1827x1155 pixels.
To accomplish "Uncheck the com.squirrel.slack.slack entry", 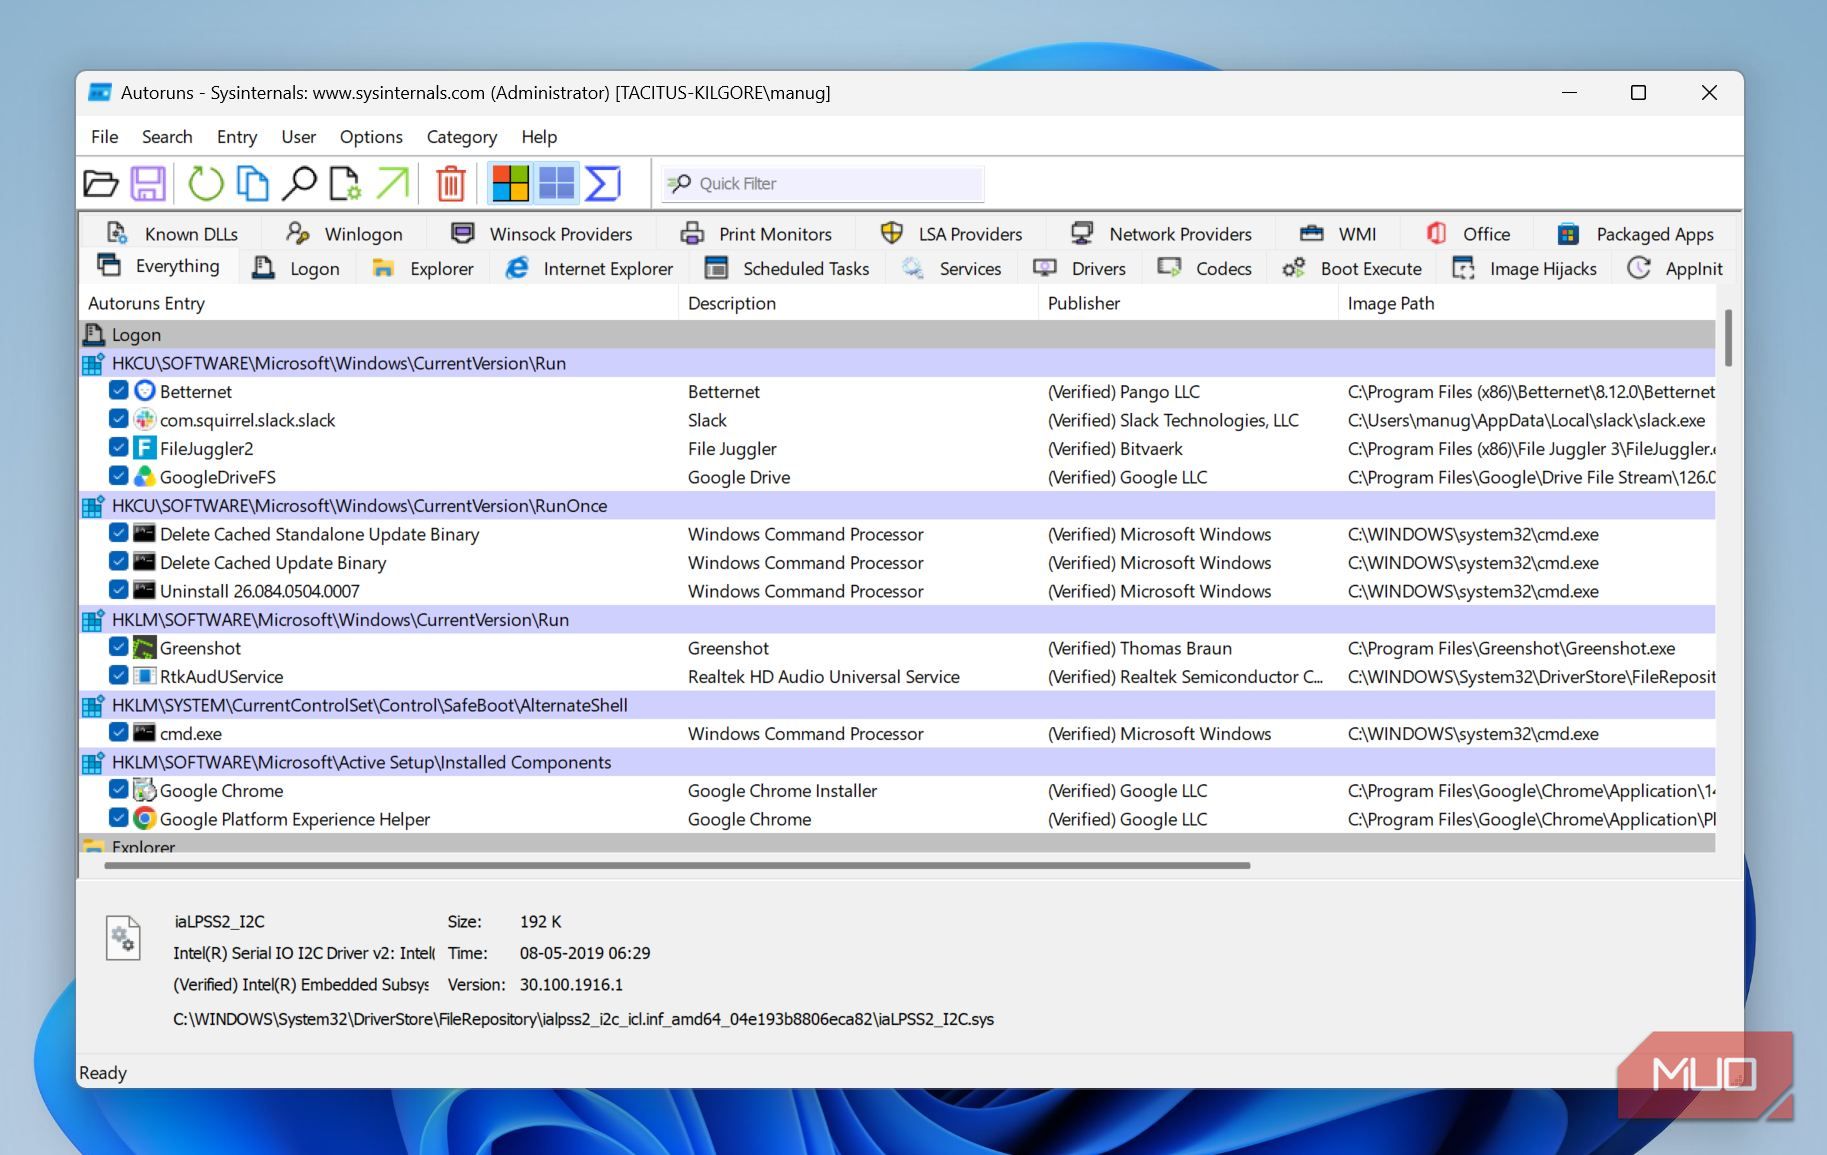I will [x=118, y=419].
